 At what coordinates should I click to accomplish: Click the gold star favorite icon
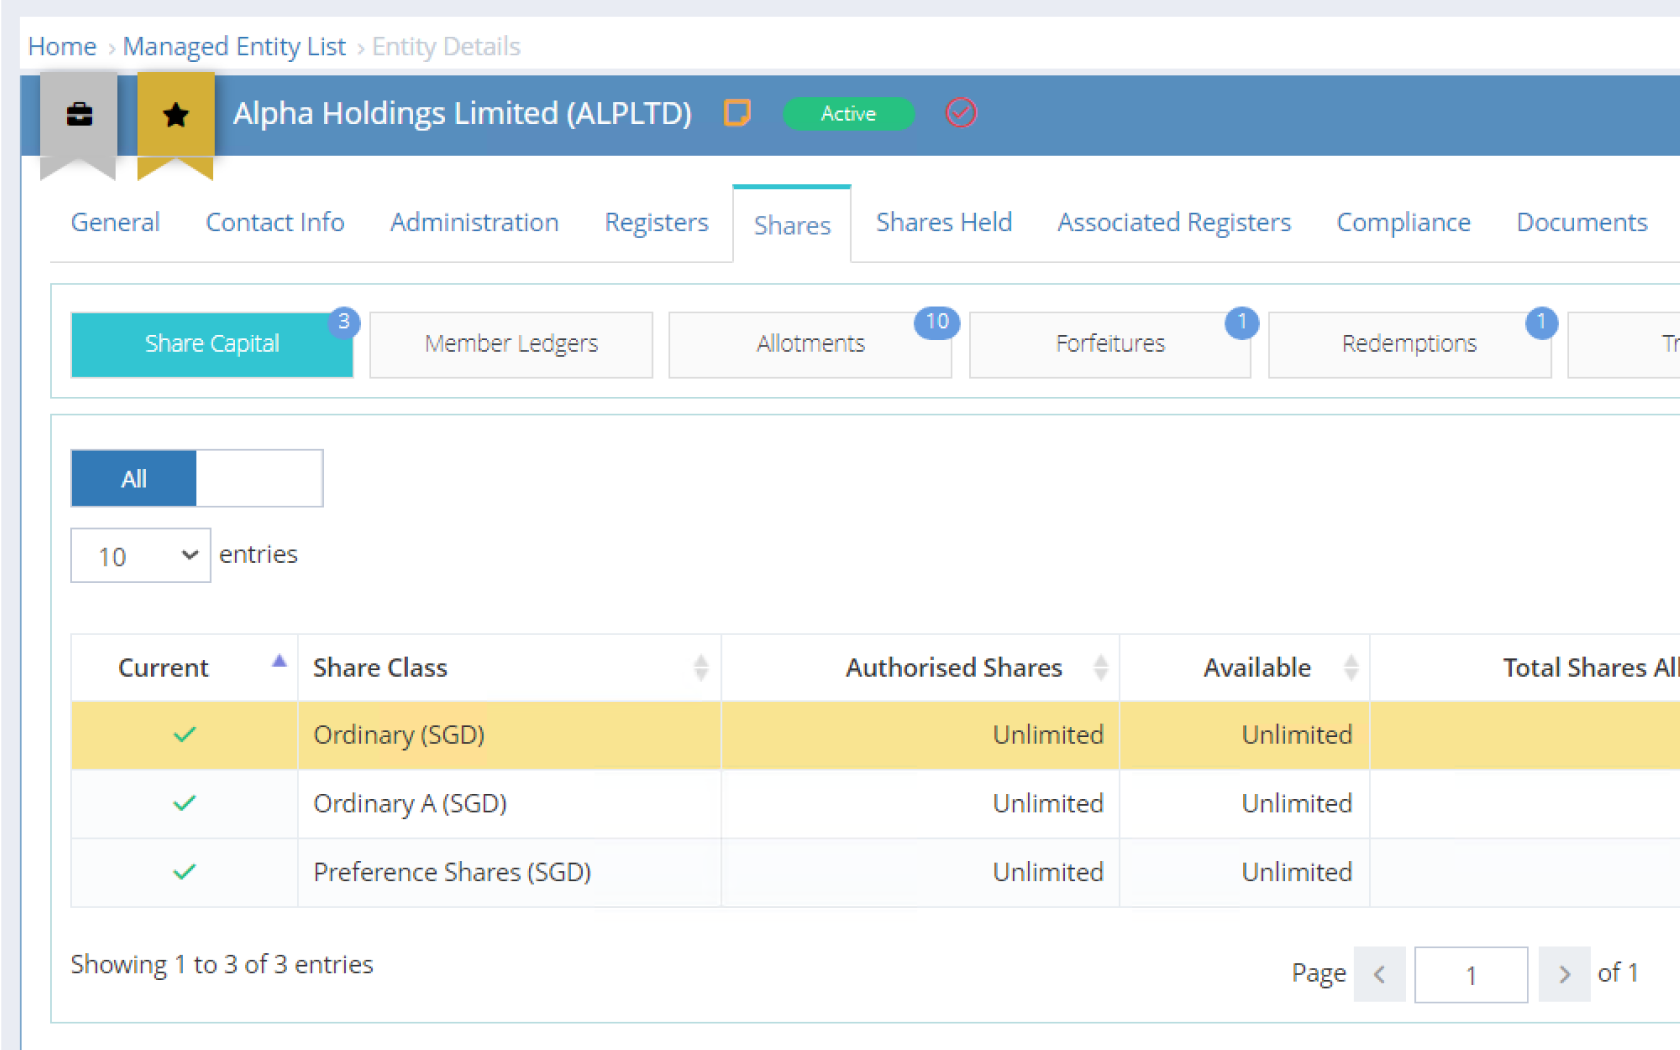[176, 115]
